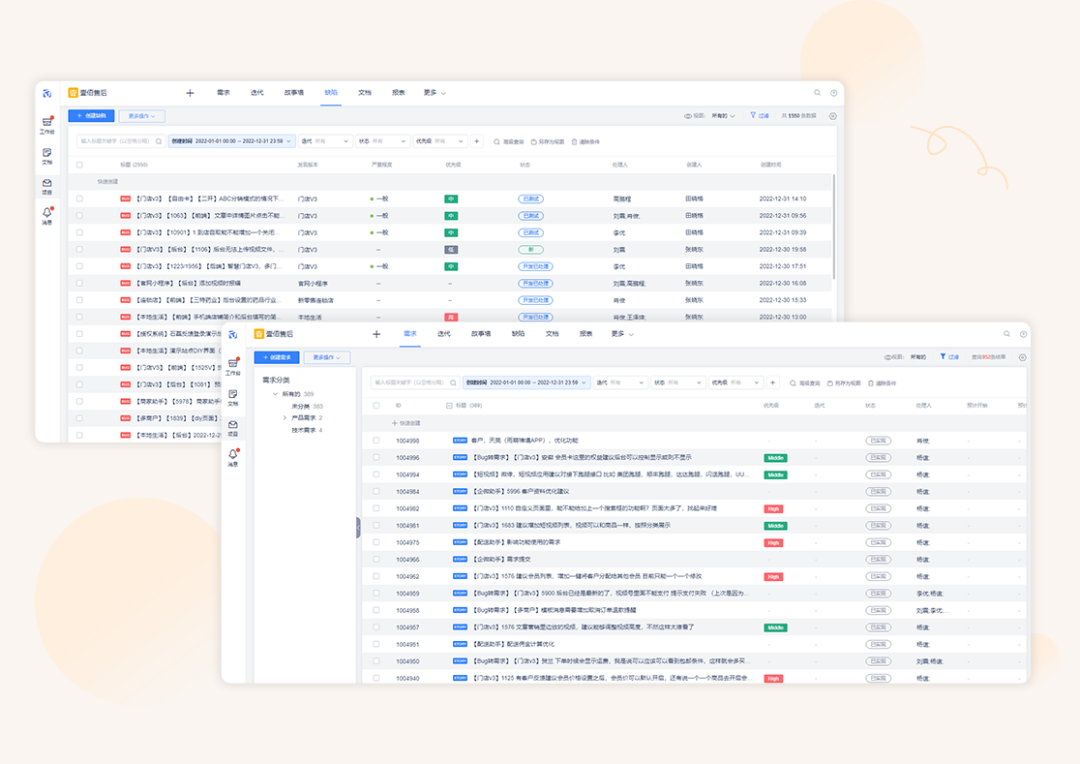The image size is (1080, 764).
Task: Open 创建时间 date range in back window
Action: (231, 141)
